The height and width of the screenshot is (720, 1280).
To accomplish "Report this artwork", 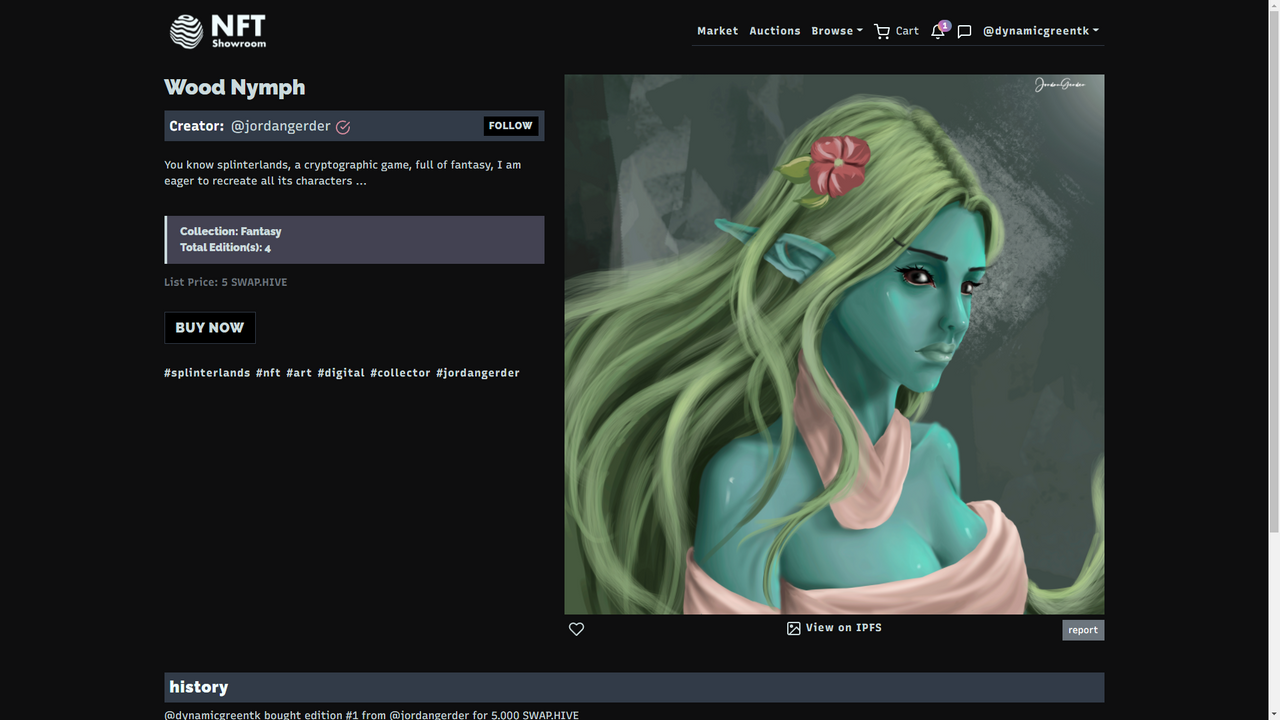I will click(x=1083, y=630).
